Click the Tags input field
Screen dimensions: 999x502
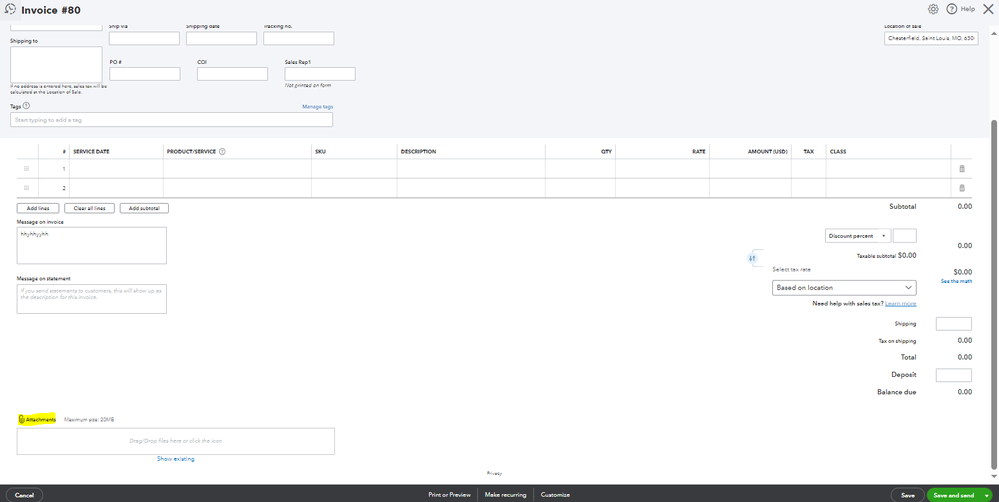point(171,120)
